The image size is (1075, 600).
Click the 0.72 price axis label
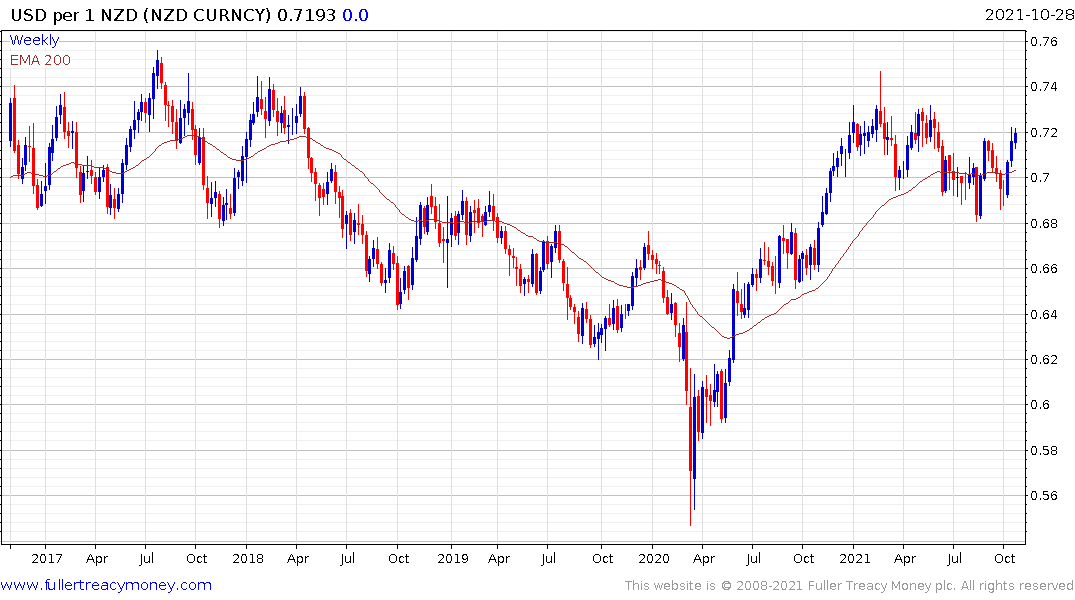tap(1044, 132)
